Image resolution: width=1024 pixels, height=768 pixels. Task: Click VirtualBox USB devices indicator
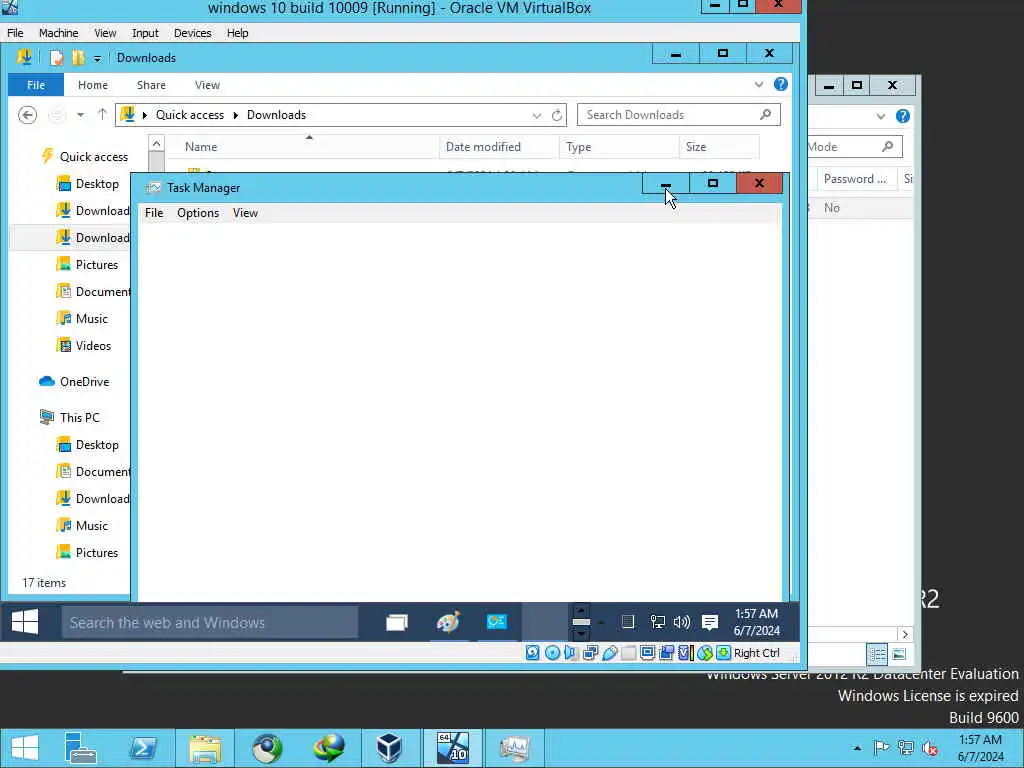pyautogui.click(x=609, y=652)
